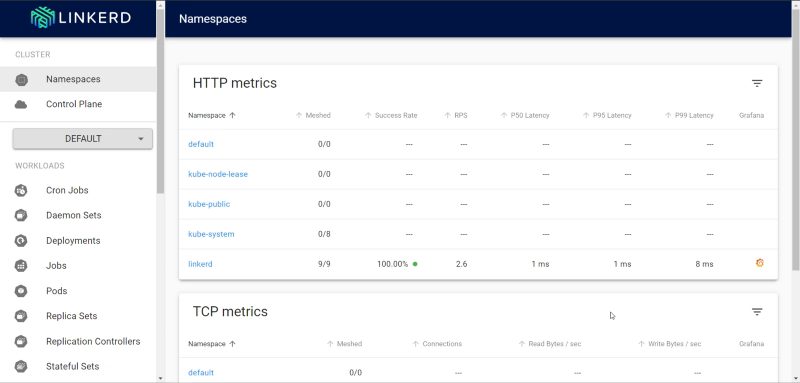Sort HTTP metrics by P99 Latency
Screen dimensions: 800x383
(x=689, y=115)
